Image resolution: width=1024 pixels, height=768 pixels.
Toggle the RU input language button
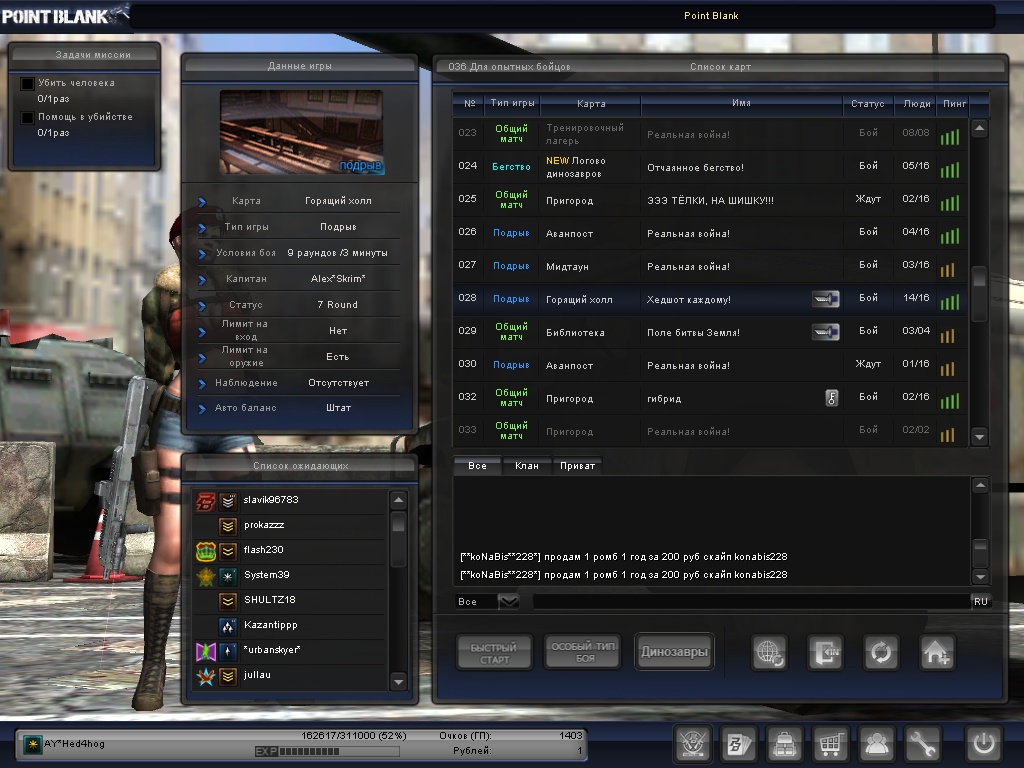pos(980,602)
